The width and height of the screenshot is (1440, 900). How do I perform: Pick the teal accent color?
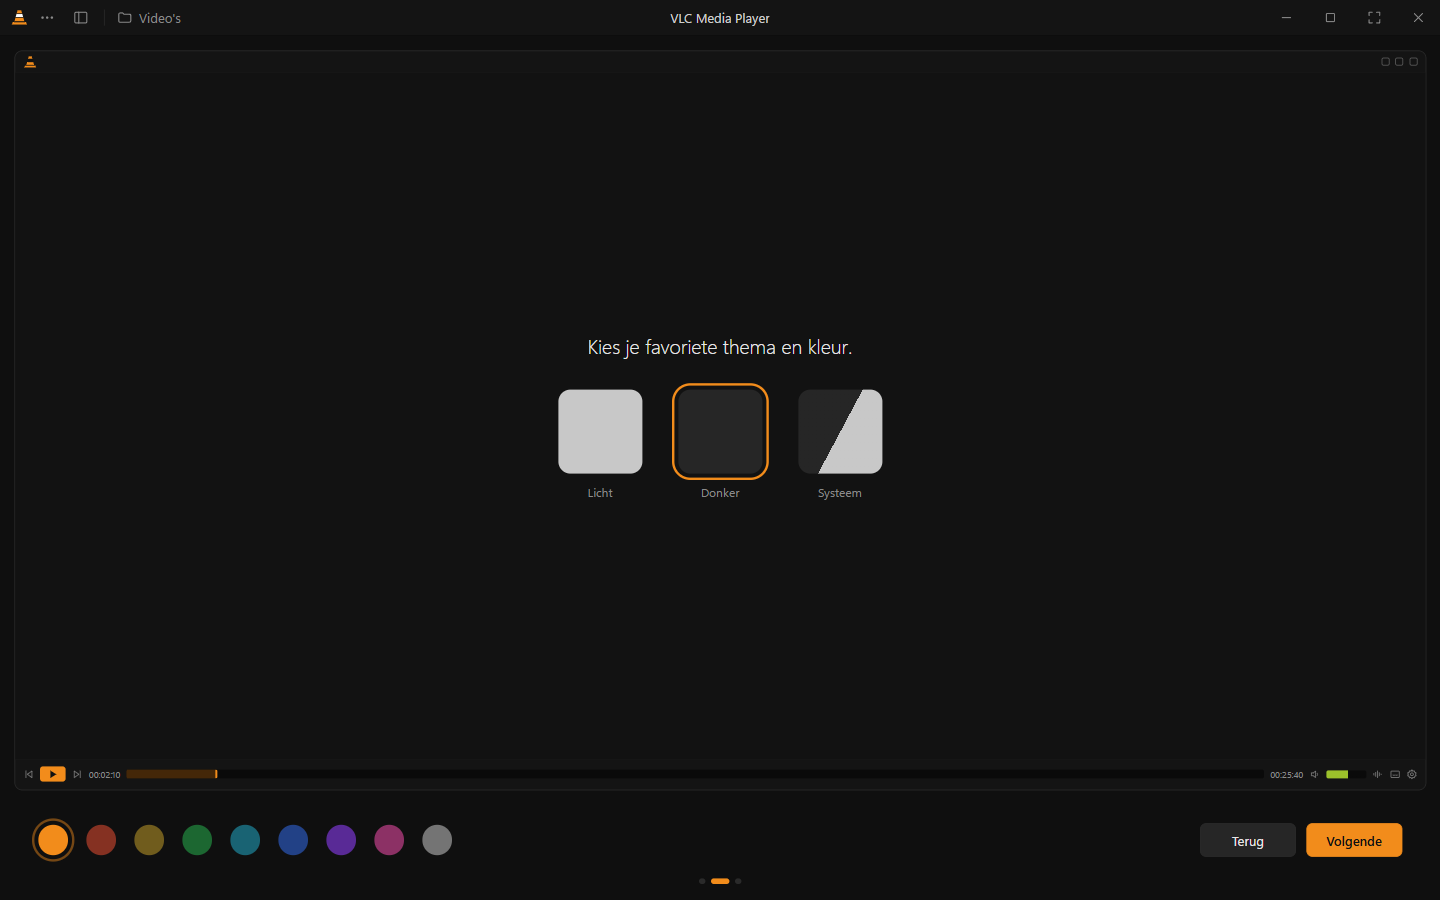click(x=245, y=840)
